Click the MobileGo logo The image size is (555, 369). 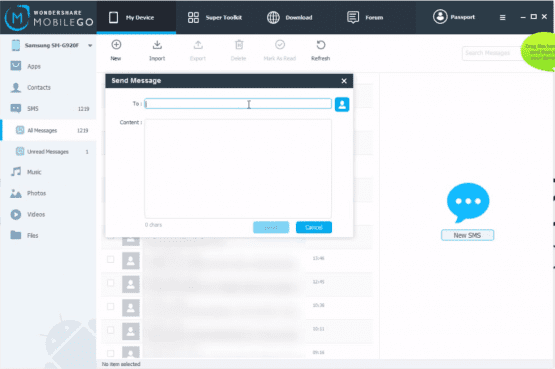(x=48, y=17)
